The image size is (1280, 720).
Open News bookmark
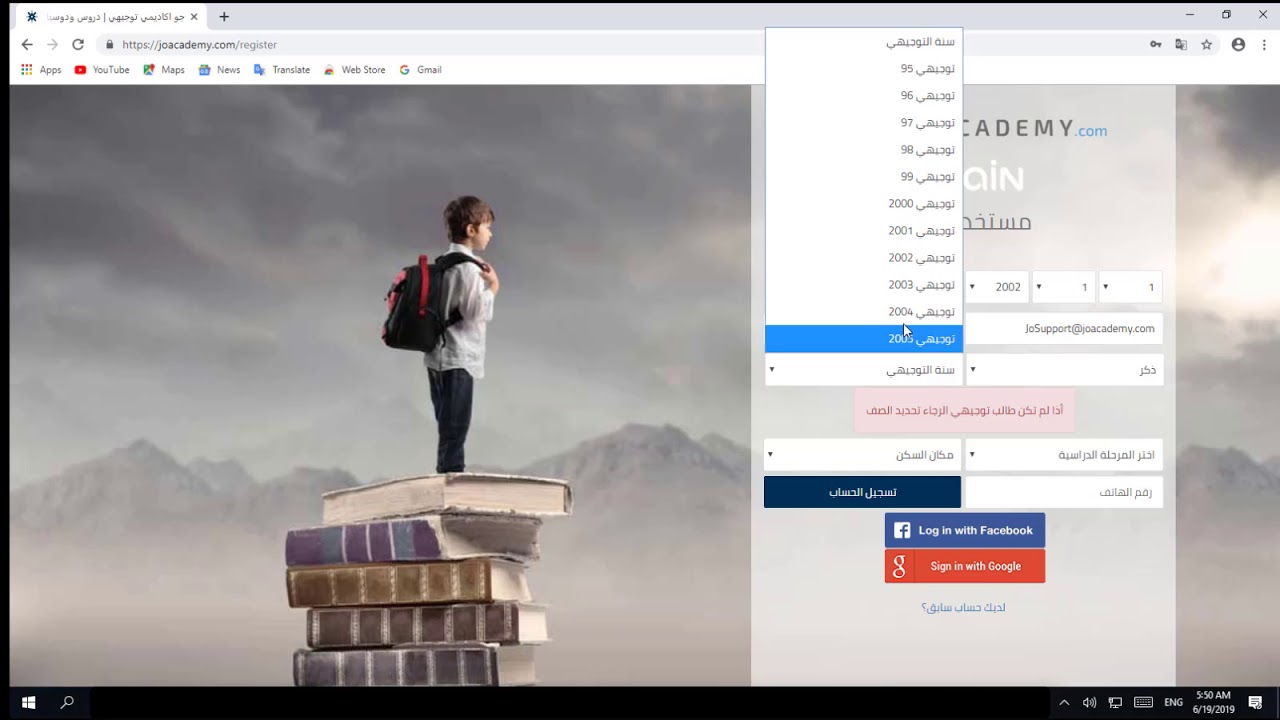(x=220, y=70)
